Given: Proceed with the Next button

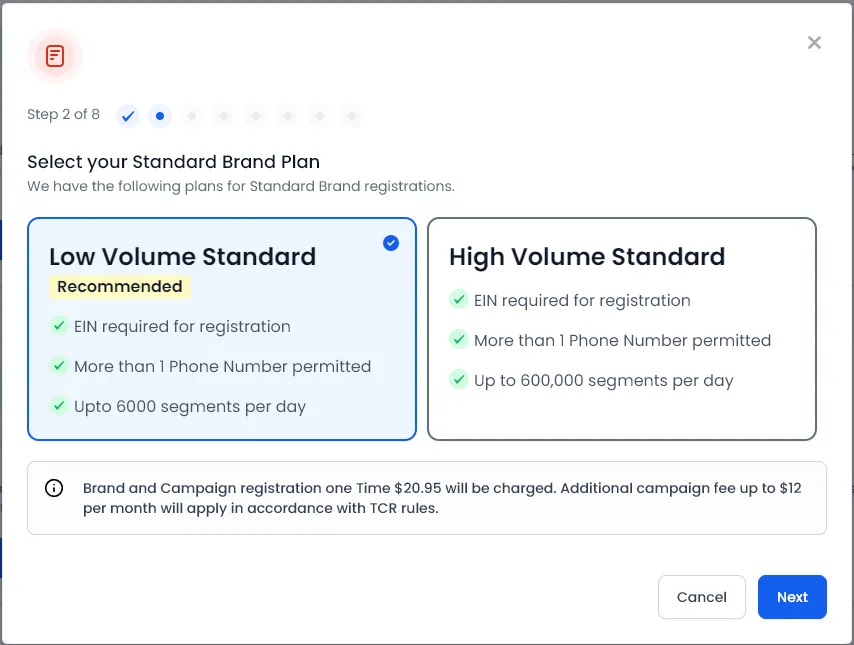Looking at the screenshot, I should point(792,597).
